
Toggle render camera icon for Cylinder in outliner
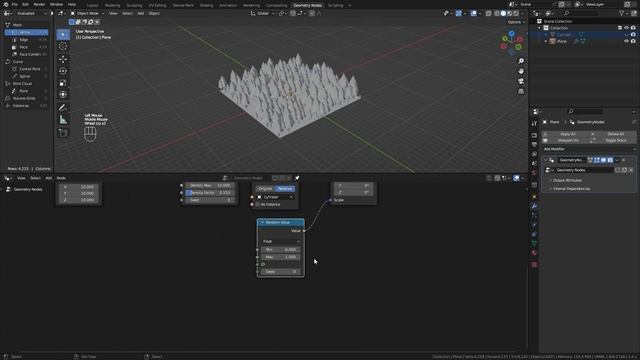(x=633, y=35)
